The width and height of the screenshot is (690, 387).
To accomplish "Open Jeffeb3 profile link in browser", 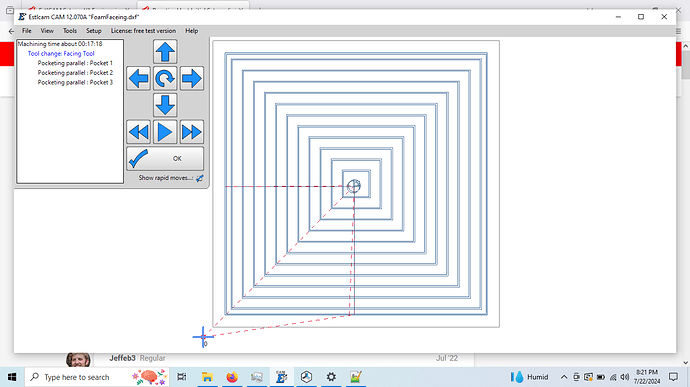I will [x=122, y=358].
